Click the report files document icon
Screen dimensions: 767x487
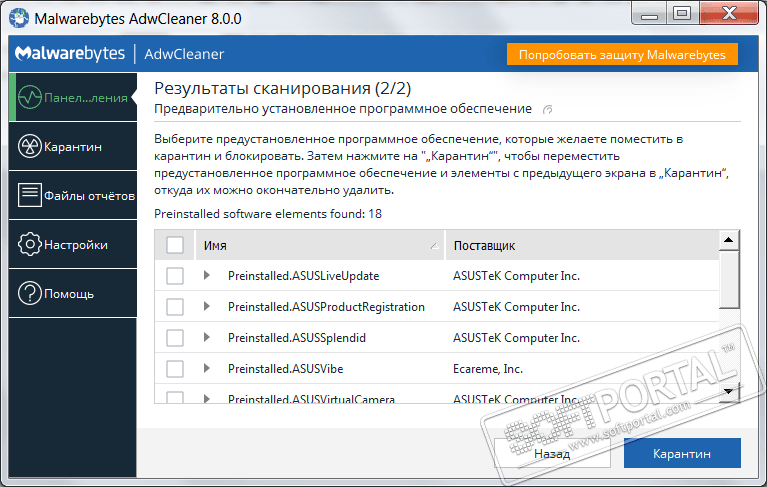[x=30, y=195]
